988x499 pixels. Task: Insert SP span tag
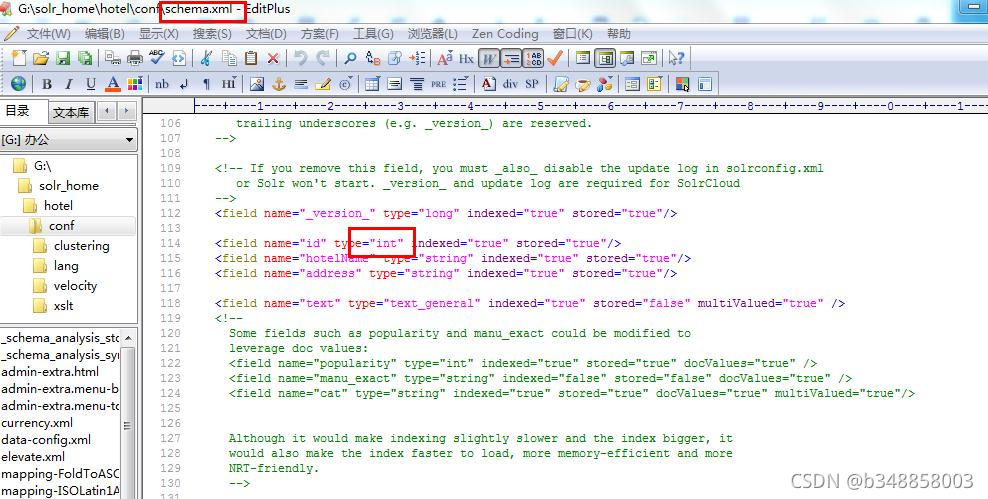pos(532,83)
